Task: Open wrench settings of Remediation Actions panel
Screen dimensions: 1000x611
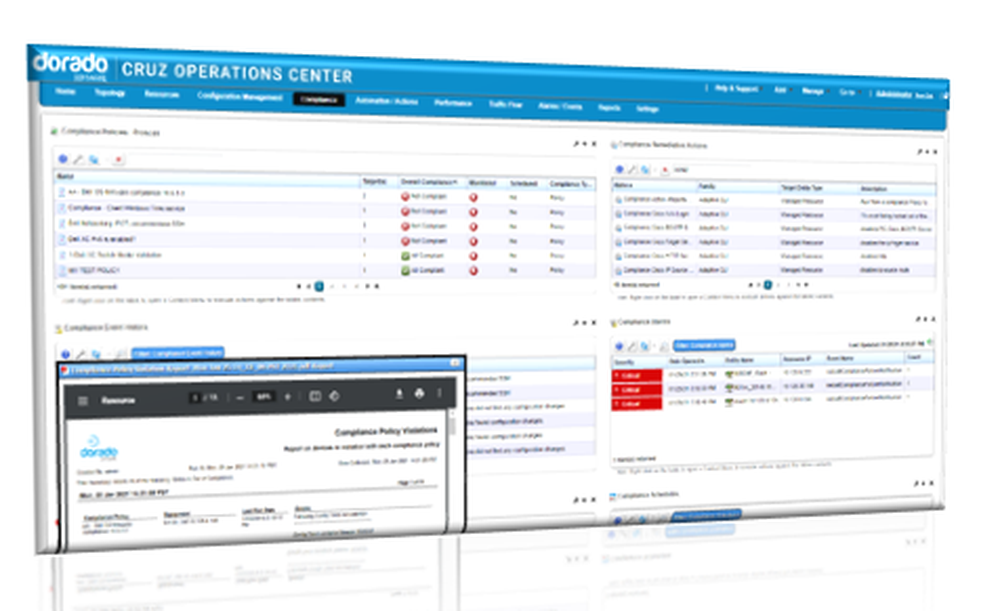Action: pyautogui.click(x=920, y=152)
